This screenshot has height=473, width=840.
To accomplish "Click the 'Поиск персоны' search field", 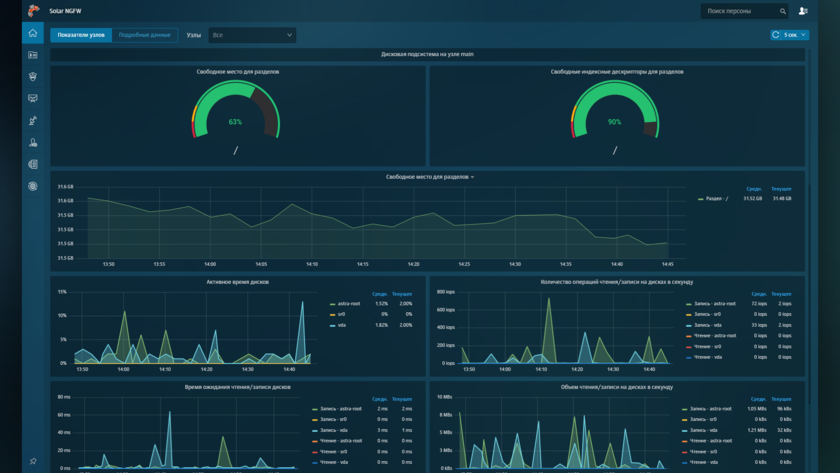I will pos(740,11).
